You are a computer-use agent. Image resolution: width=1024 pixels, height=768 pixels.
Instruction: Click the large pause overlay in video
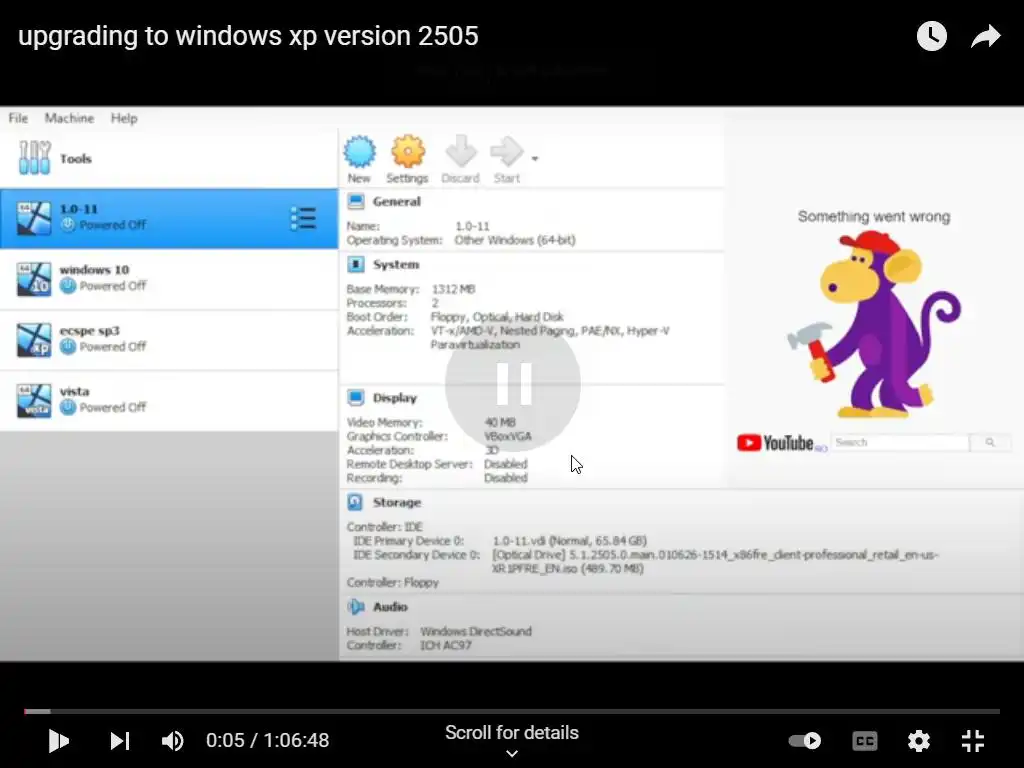point(513,384)
